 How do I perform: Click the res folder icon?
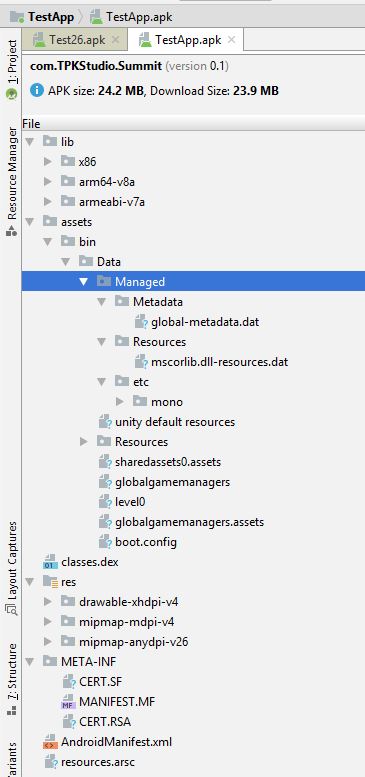pyautogui.click(x=50, y=582)
